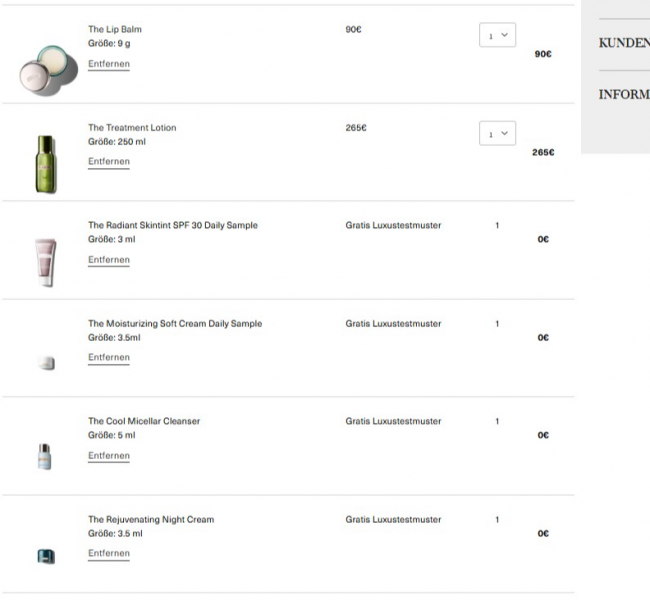
Task: Open quantity dropdown for The Treatment Lotion
Action: point(497,134)
